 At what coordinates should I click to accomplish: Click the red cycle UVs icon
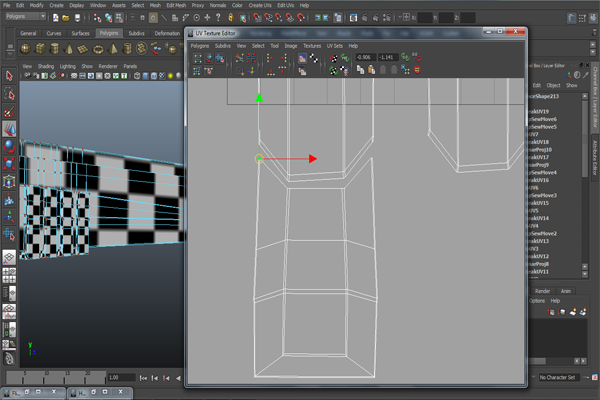pyautogui.click(x=417, y=70)
